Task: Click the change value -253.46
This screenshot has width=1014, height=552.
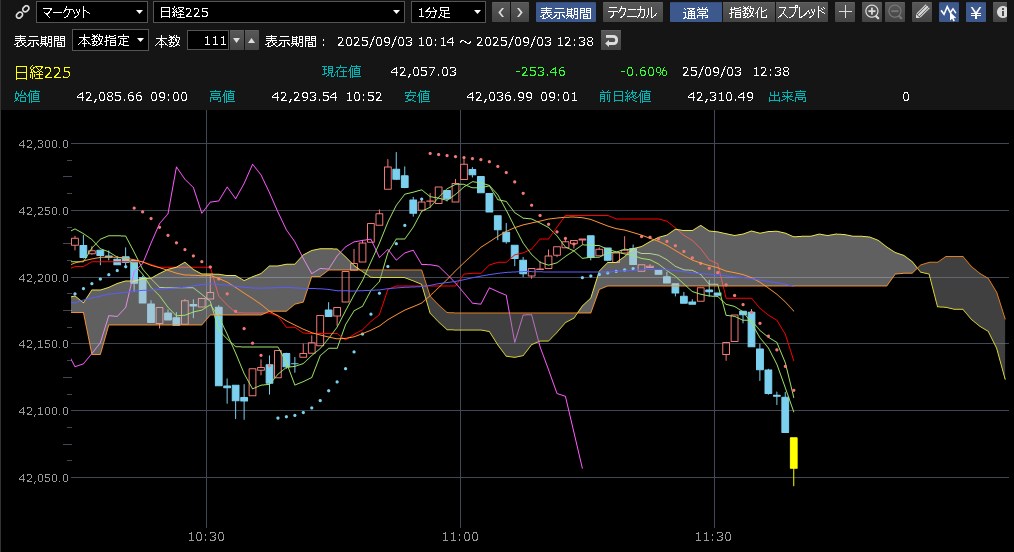Action: coord(541,72)
